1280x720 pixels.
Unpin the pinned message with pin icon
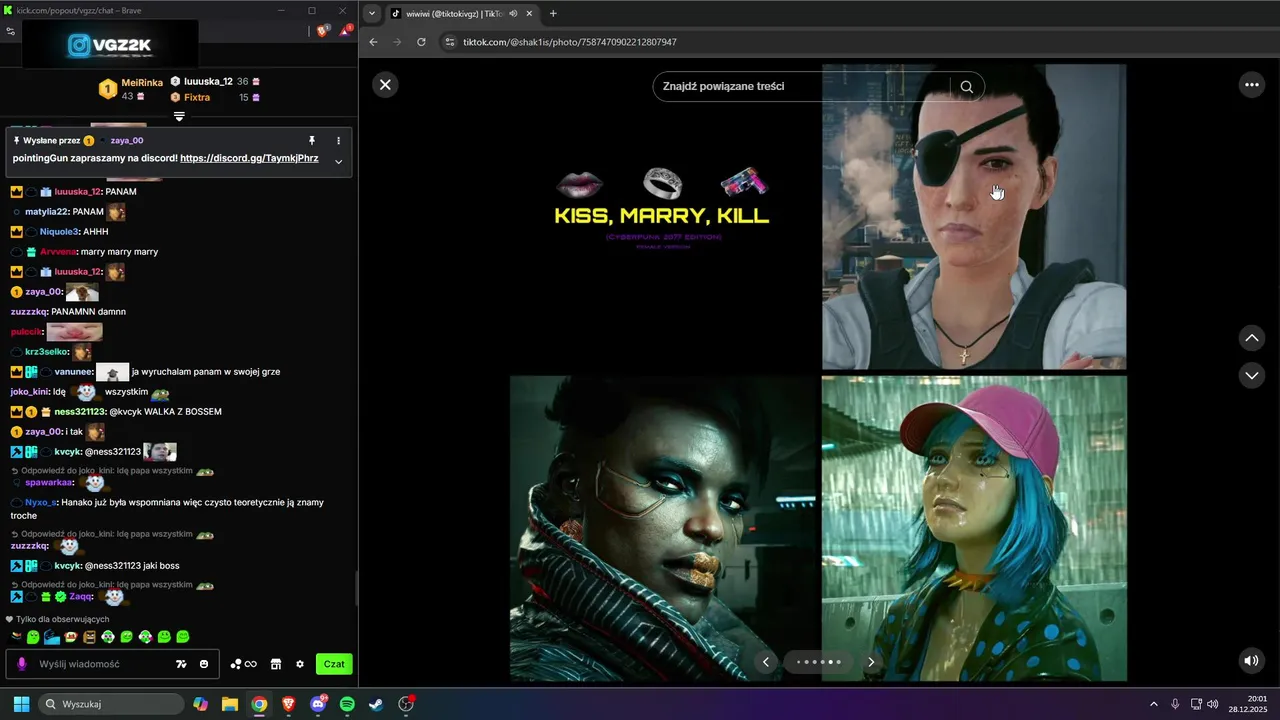pyautogui.click(x=312, y=141)
